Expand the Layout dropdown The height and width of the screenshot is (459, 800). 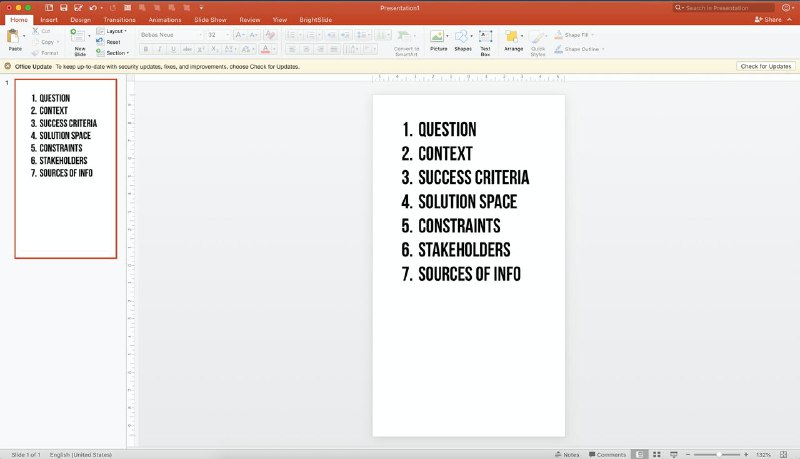[112, 31]
